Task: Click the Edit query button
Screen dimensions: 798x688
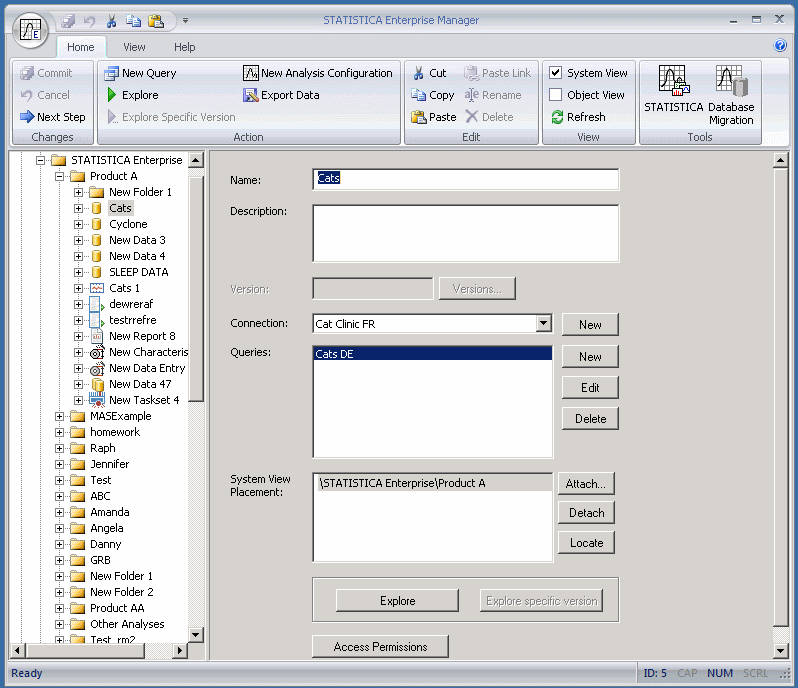Action: tap(590, 388)
